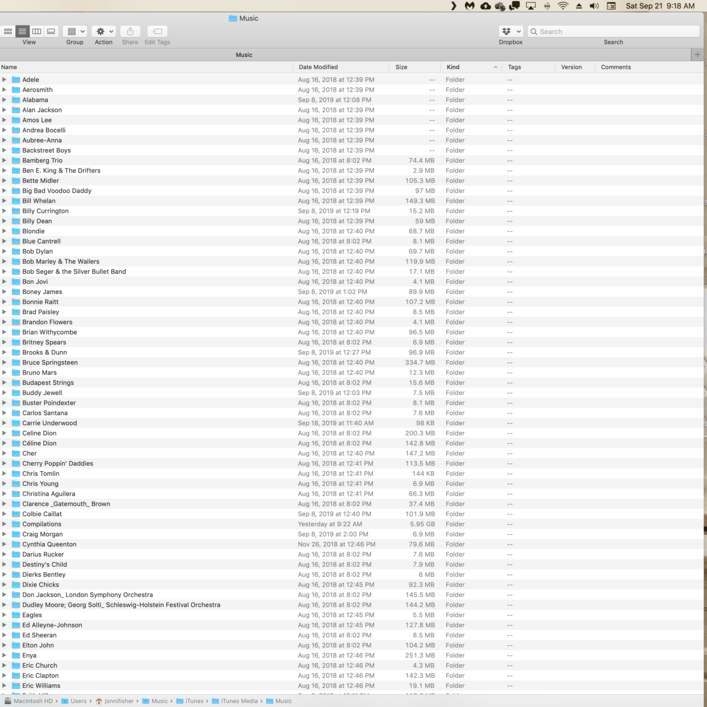Image resolution: width=707 pixels, height=707 pixels.
Task: Expand the Enya folder triangle
Action: tap(5, 655)
